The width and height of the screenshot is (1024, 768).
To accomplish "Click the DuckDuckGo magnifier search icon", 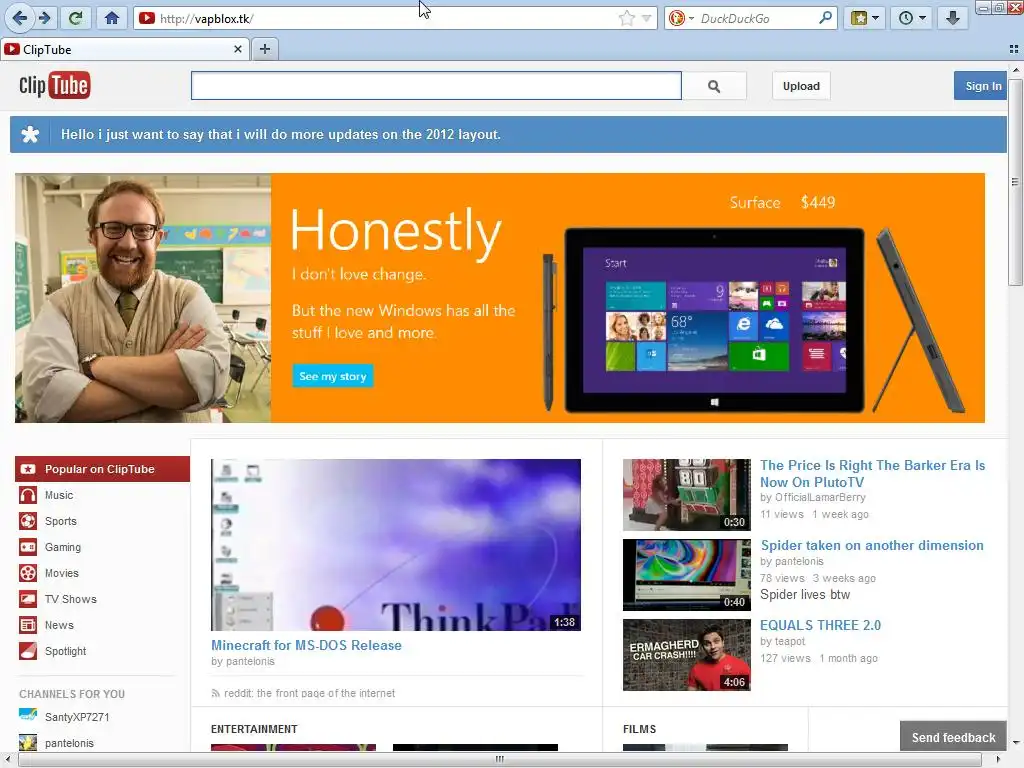I will point(826,18).
